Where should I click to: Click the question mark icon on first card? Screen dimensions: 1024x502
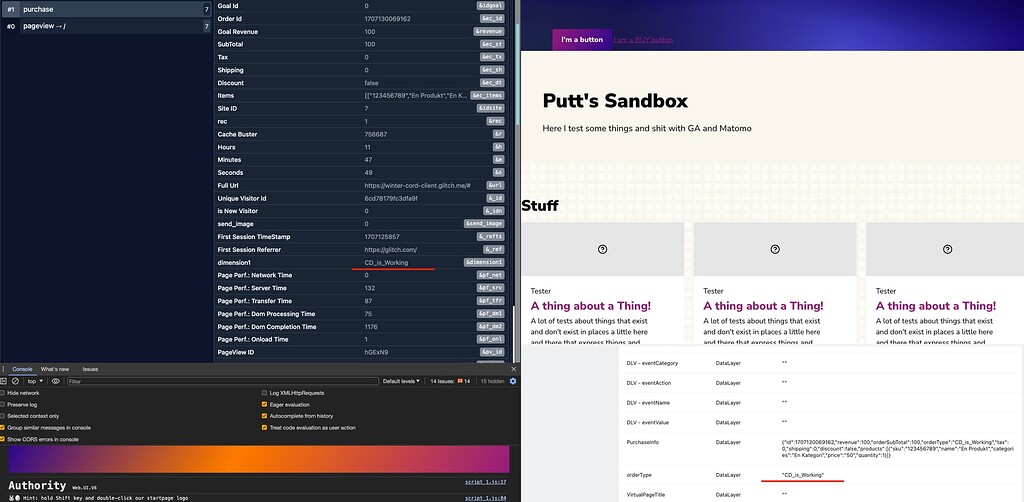[x=602, y=249]
